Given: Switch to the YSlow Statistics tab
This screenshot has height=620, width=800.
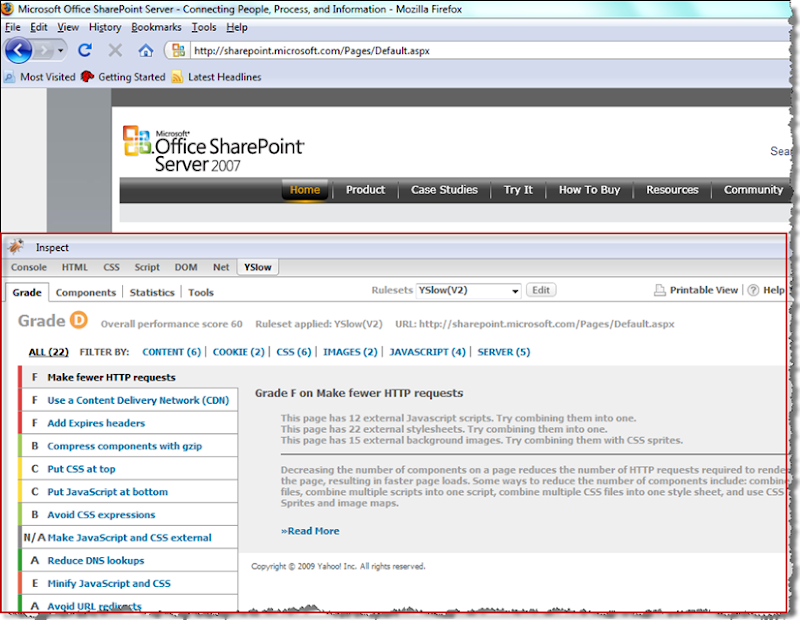Looking at the screenshot, I should (152, 292).
